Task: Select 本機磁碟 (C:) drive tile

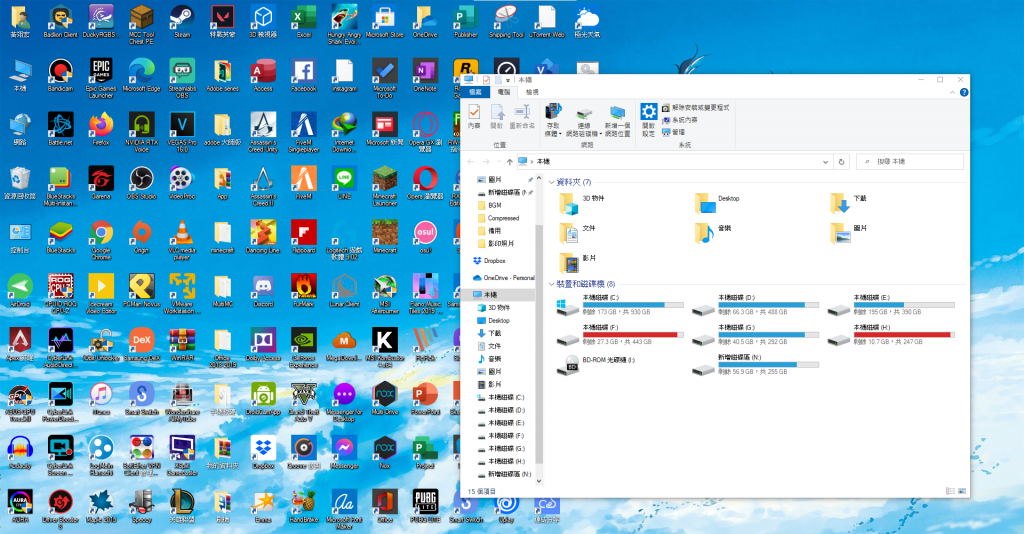Action: [619, 305]
